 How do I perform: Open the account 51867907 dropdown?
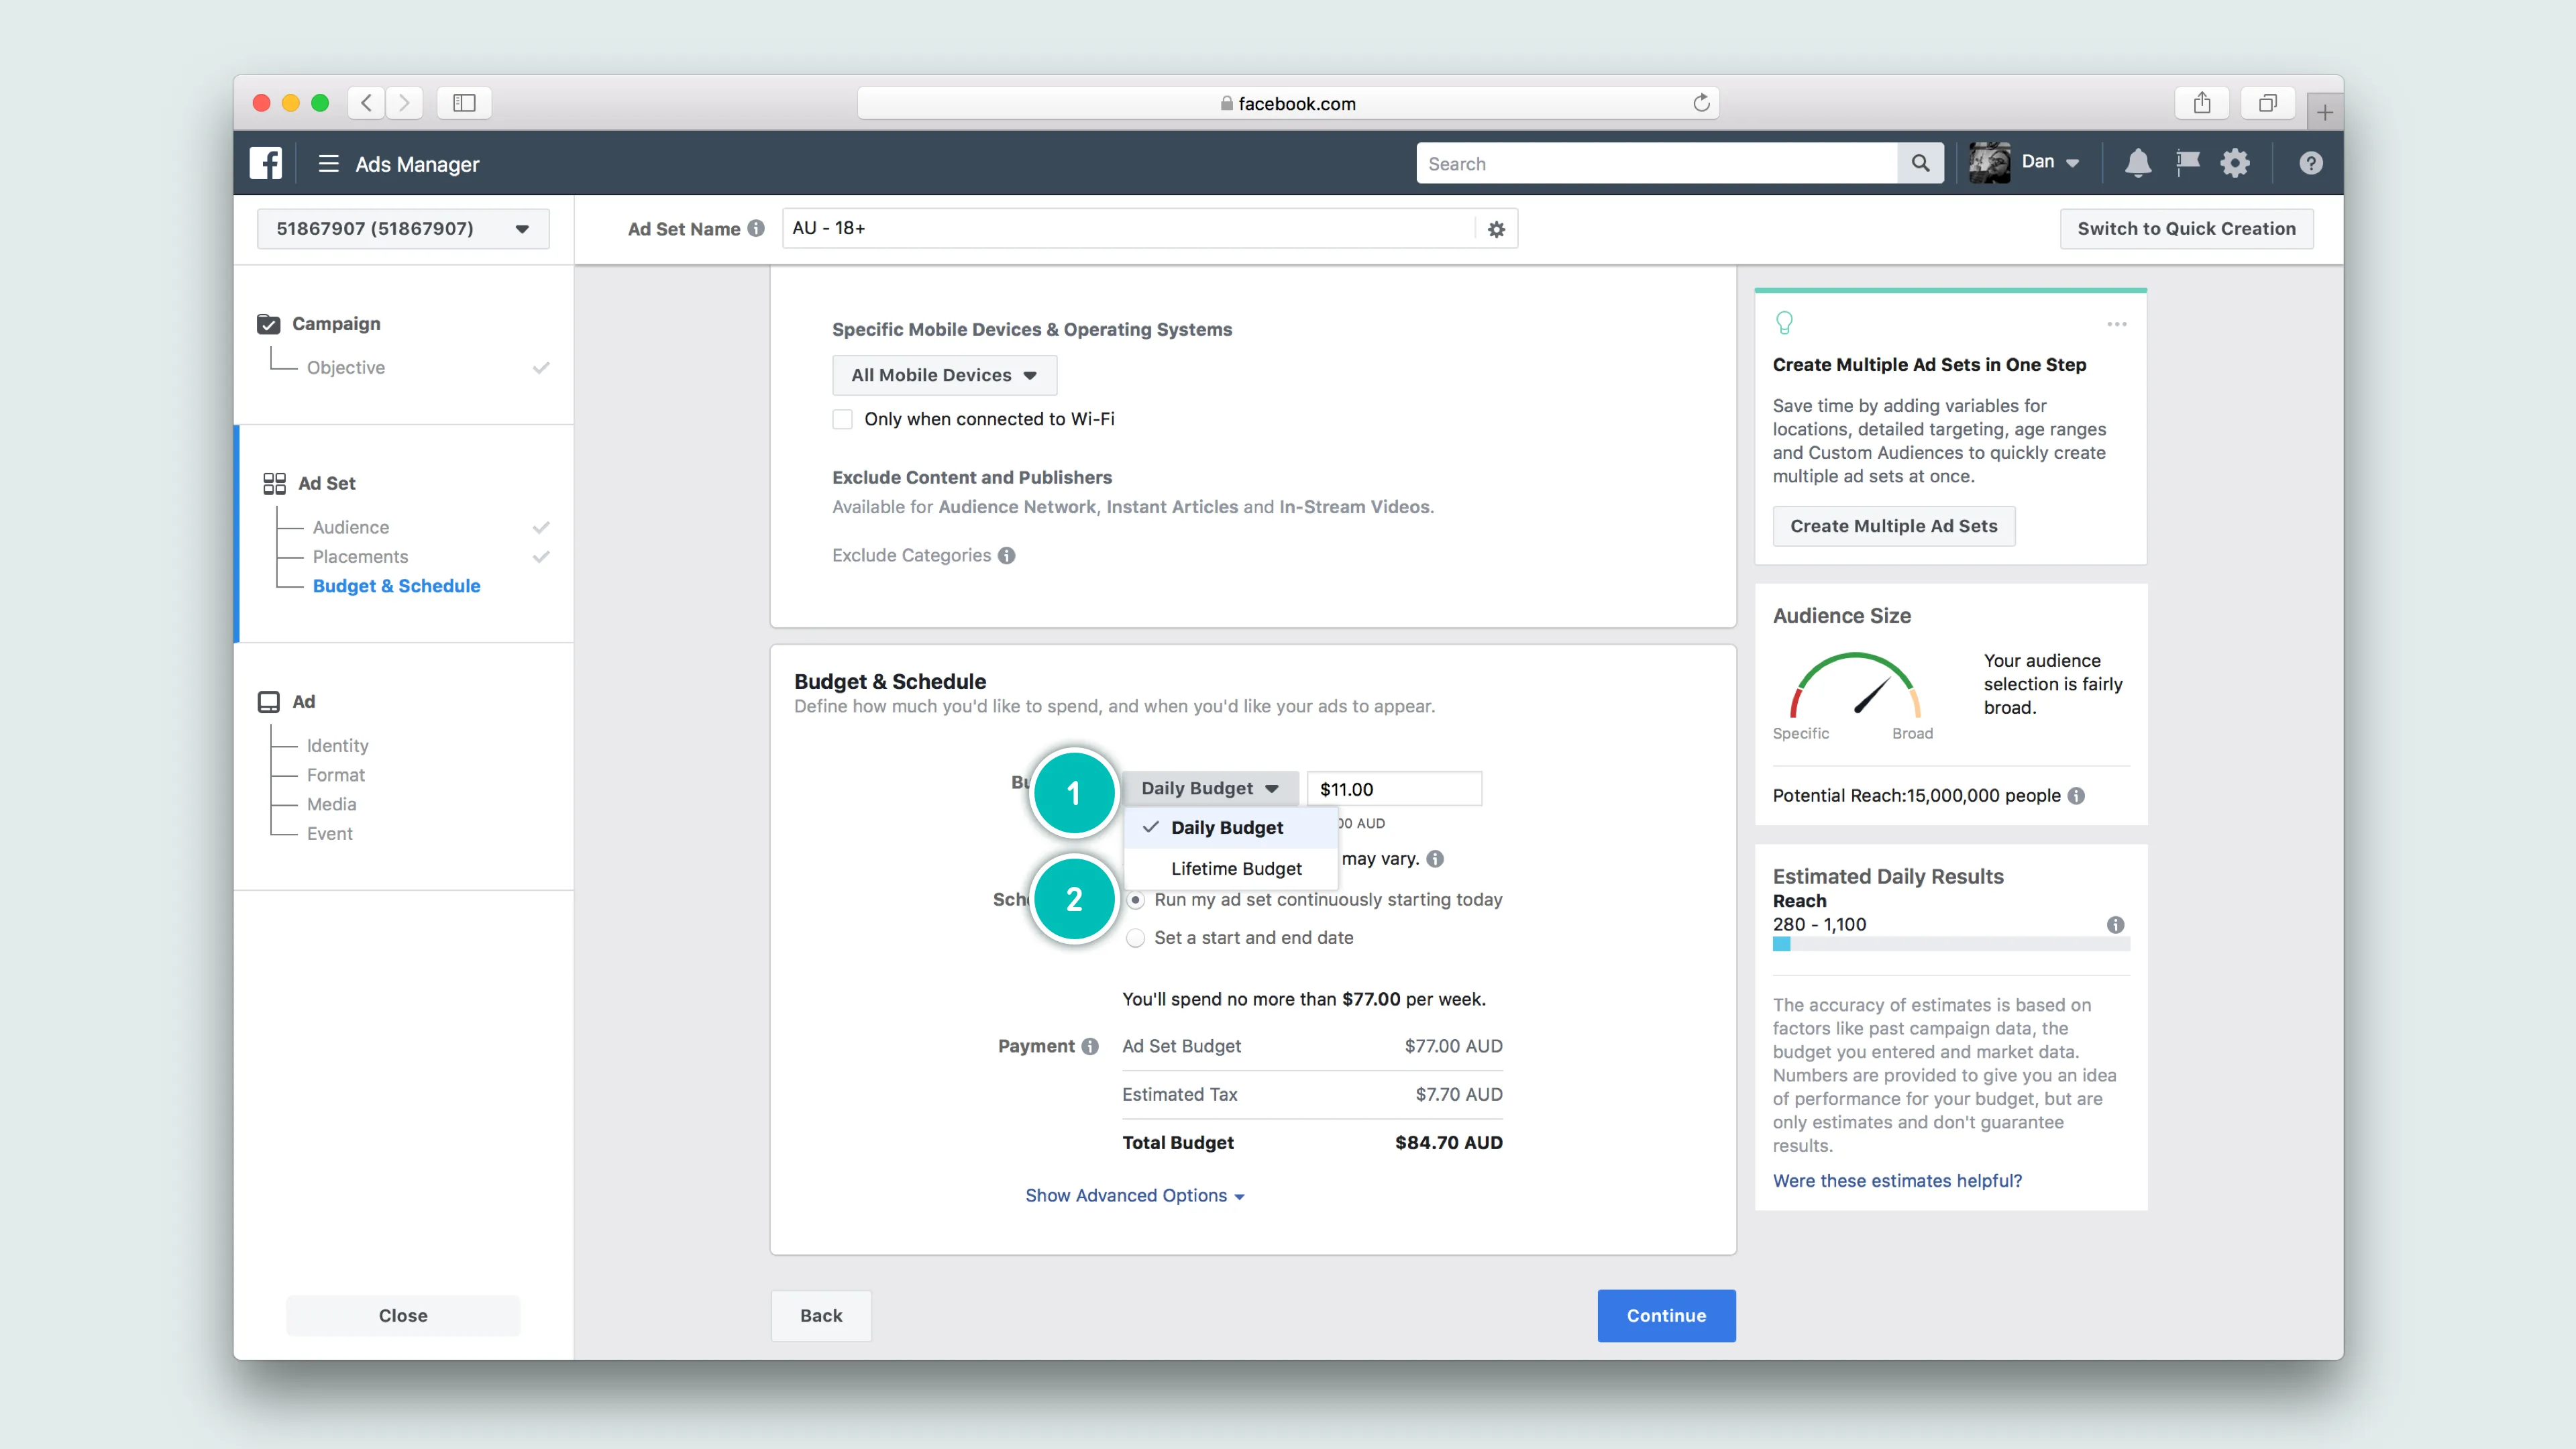coord(402,229)
